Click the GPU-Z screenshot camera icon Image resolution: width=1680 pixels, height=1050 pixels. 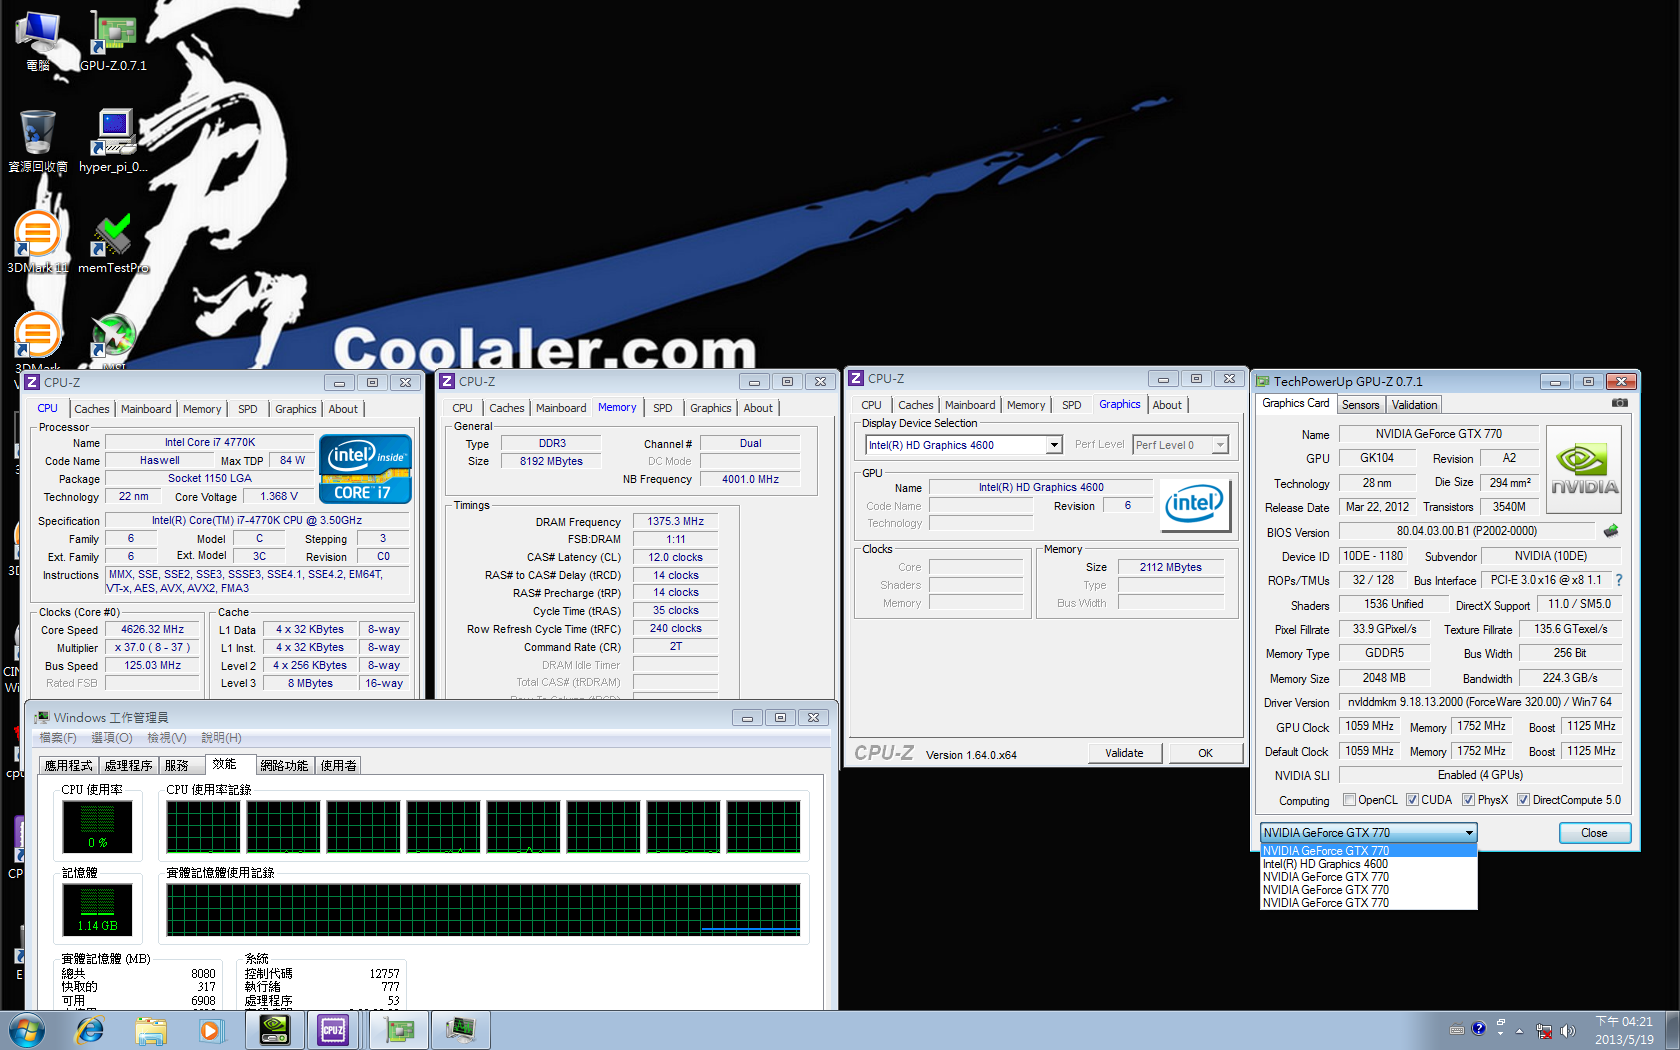1619,403
